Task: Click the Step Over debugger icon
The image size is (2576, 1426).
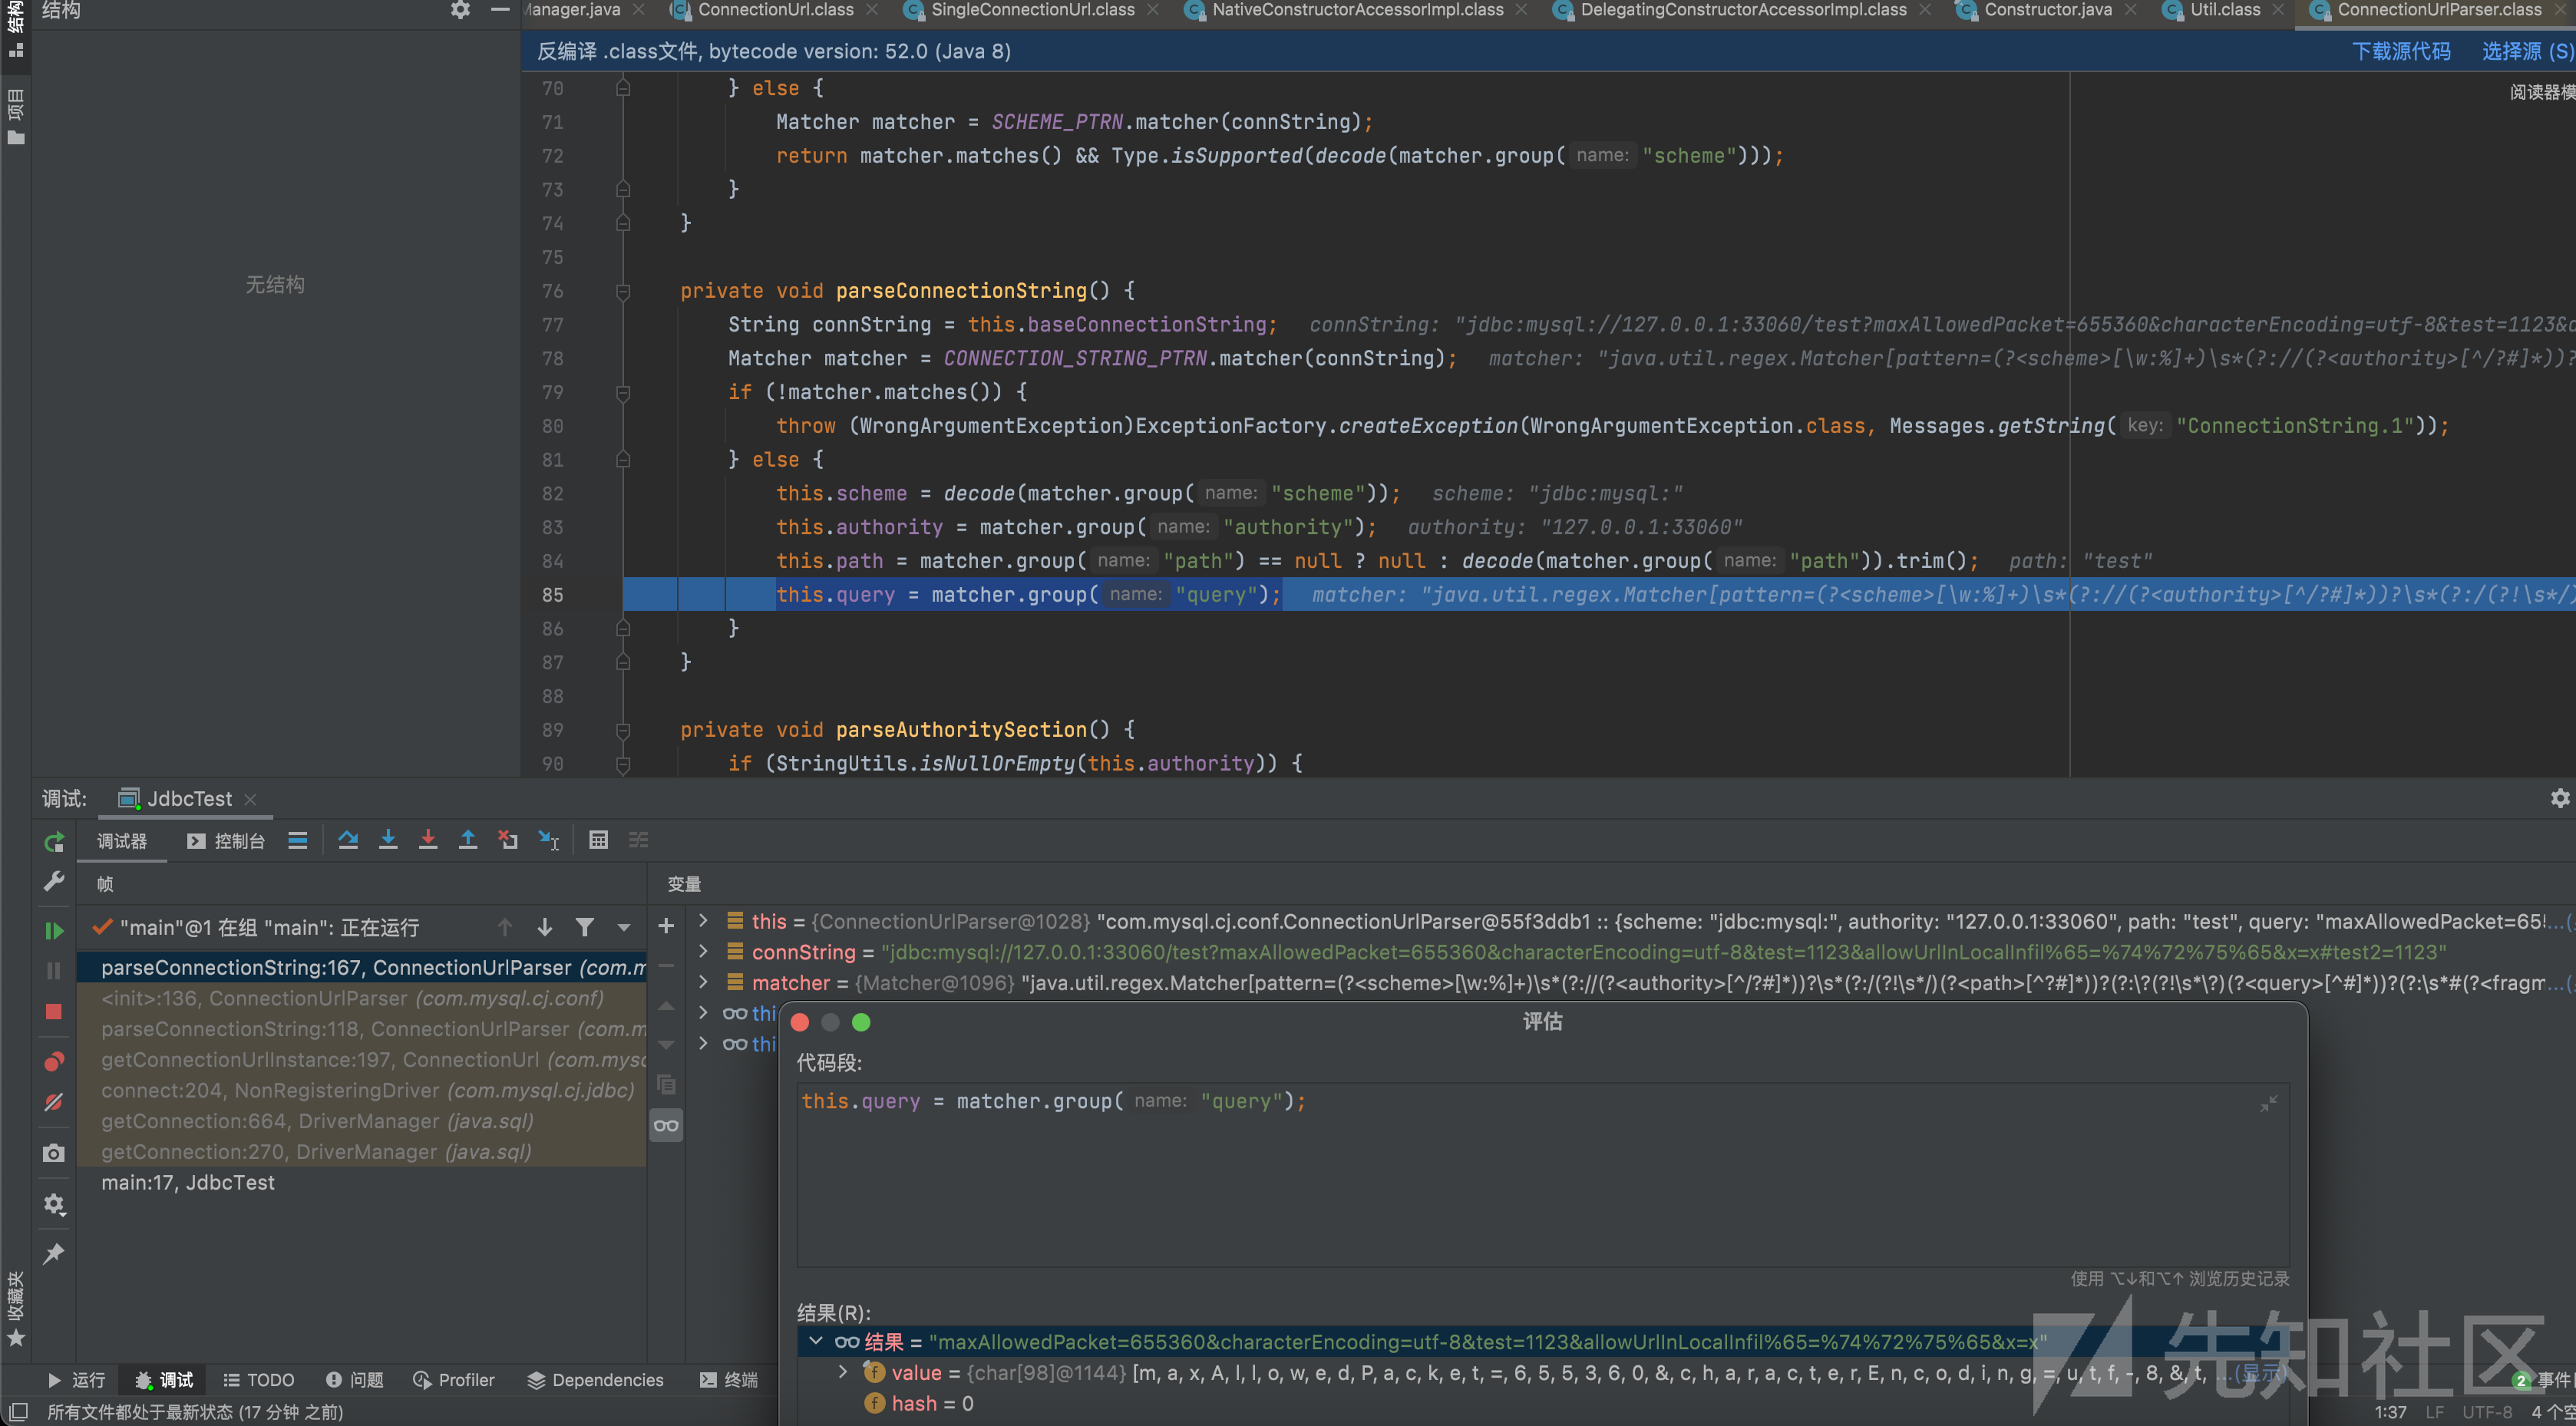Action: 348,840
